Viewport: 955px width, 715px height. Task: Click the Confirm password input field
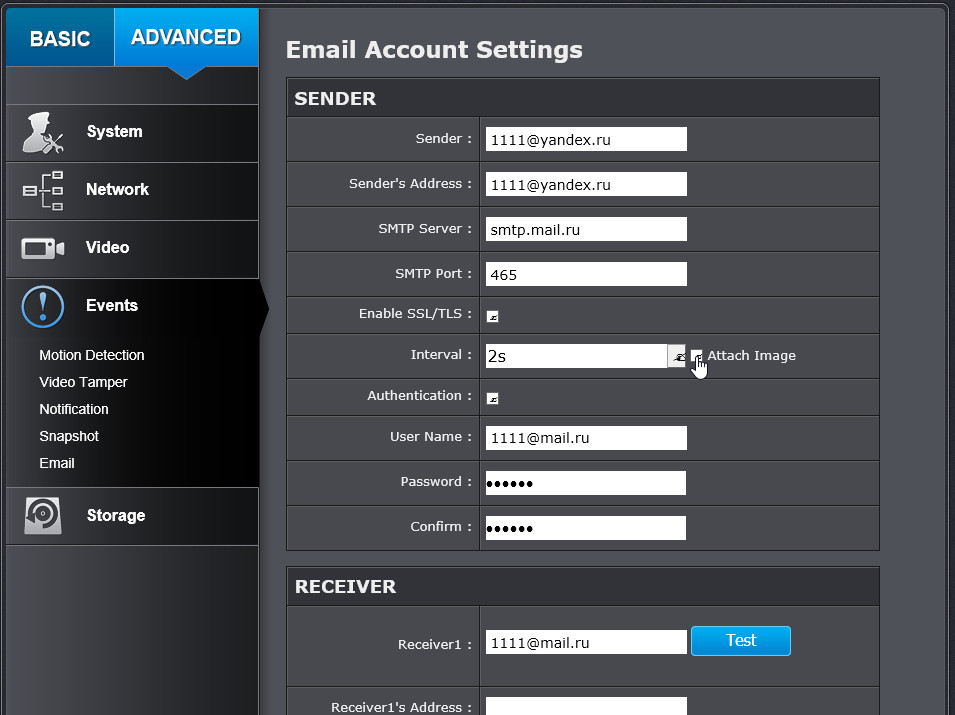point(585,528)
